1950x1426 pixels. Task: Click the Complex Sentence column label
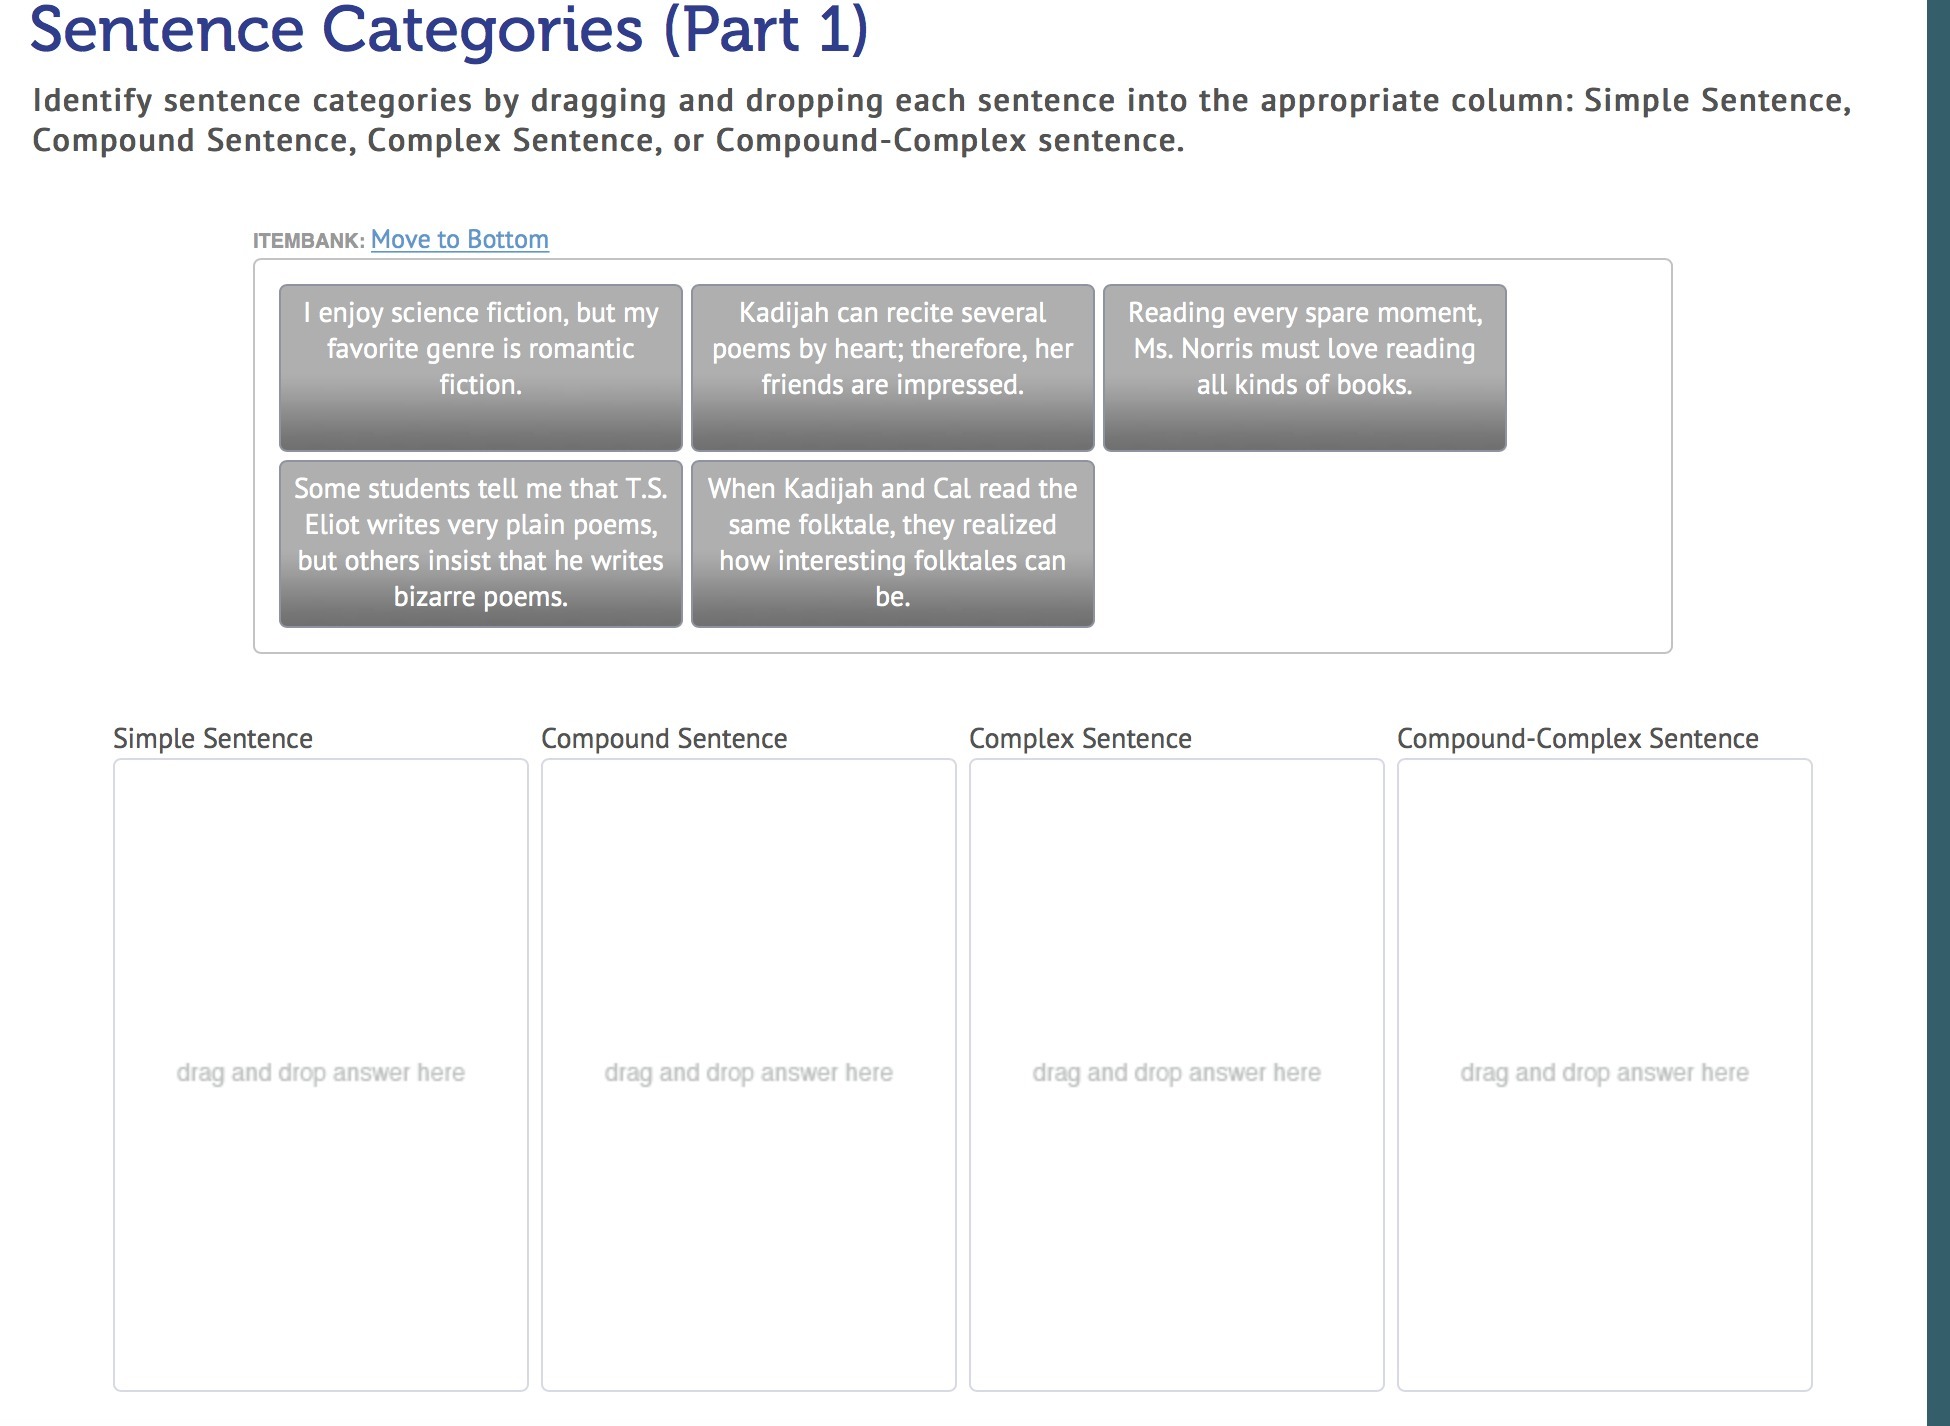tap(1080, 739)
